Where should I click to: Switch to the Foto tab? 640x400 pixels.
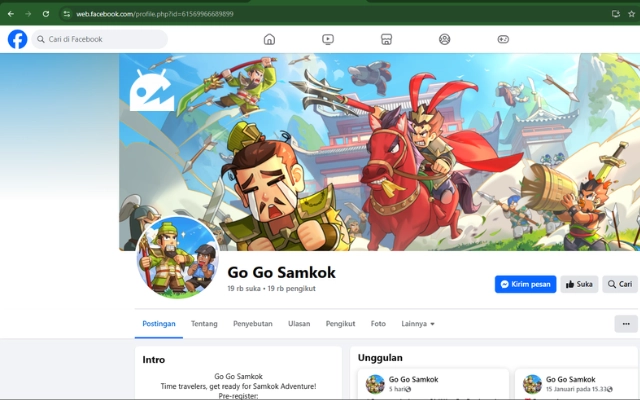[x=378, y=324]
